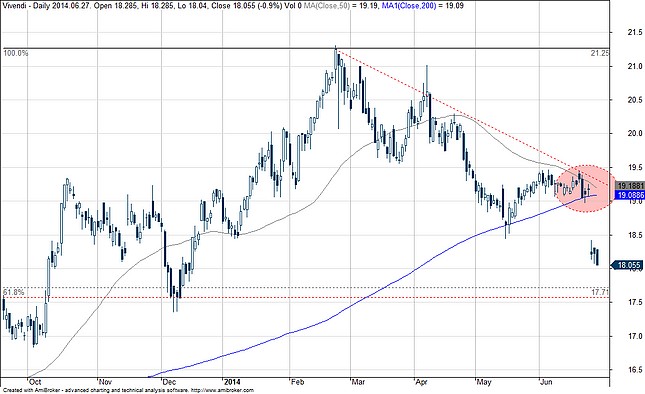
Task: Click the 21.5 price axis label
Action: click(x=635, y=32)
